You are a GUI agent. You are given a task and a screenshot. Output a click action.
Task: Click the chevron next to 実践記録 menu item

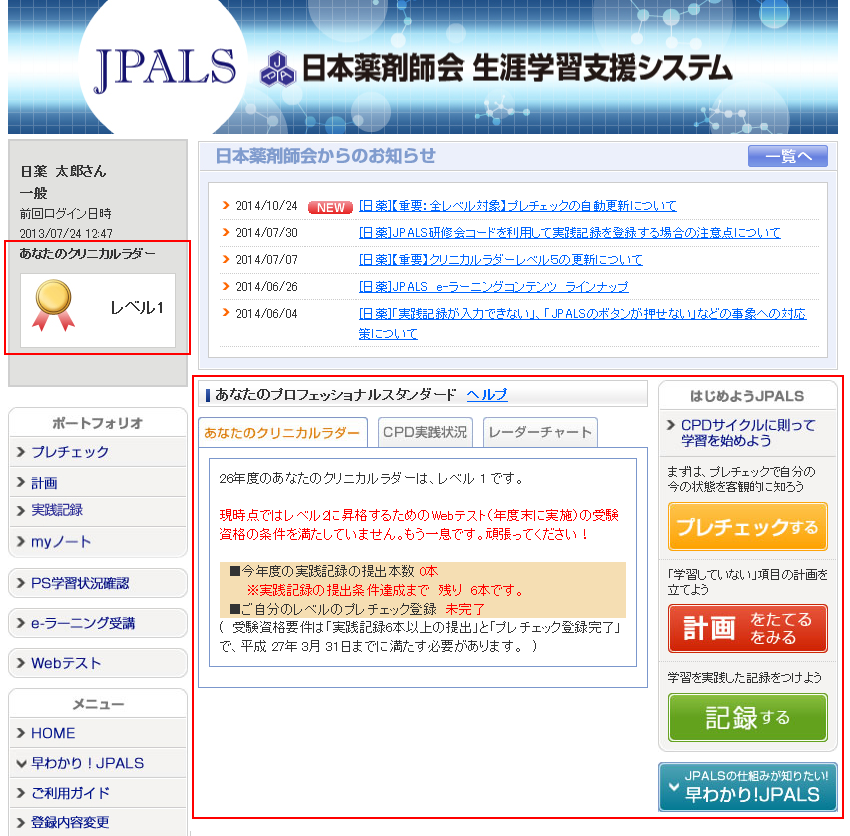(x=21, y=511)
